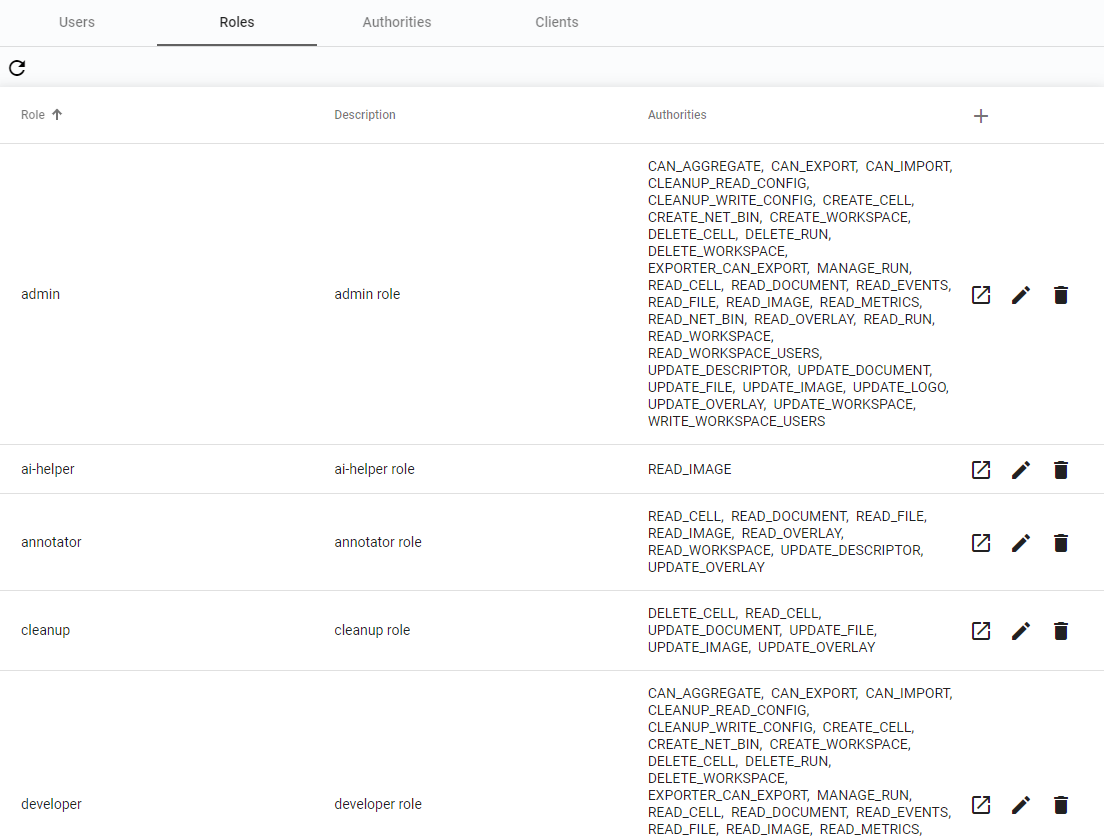Click the plus icon to add role
Screen dimensions: 1104x839
(x=981, y=116)
